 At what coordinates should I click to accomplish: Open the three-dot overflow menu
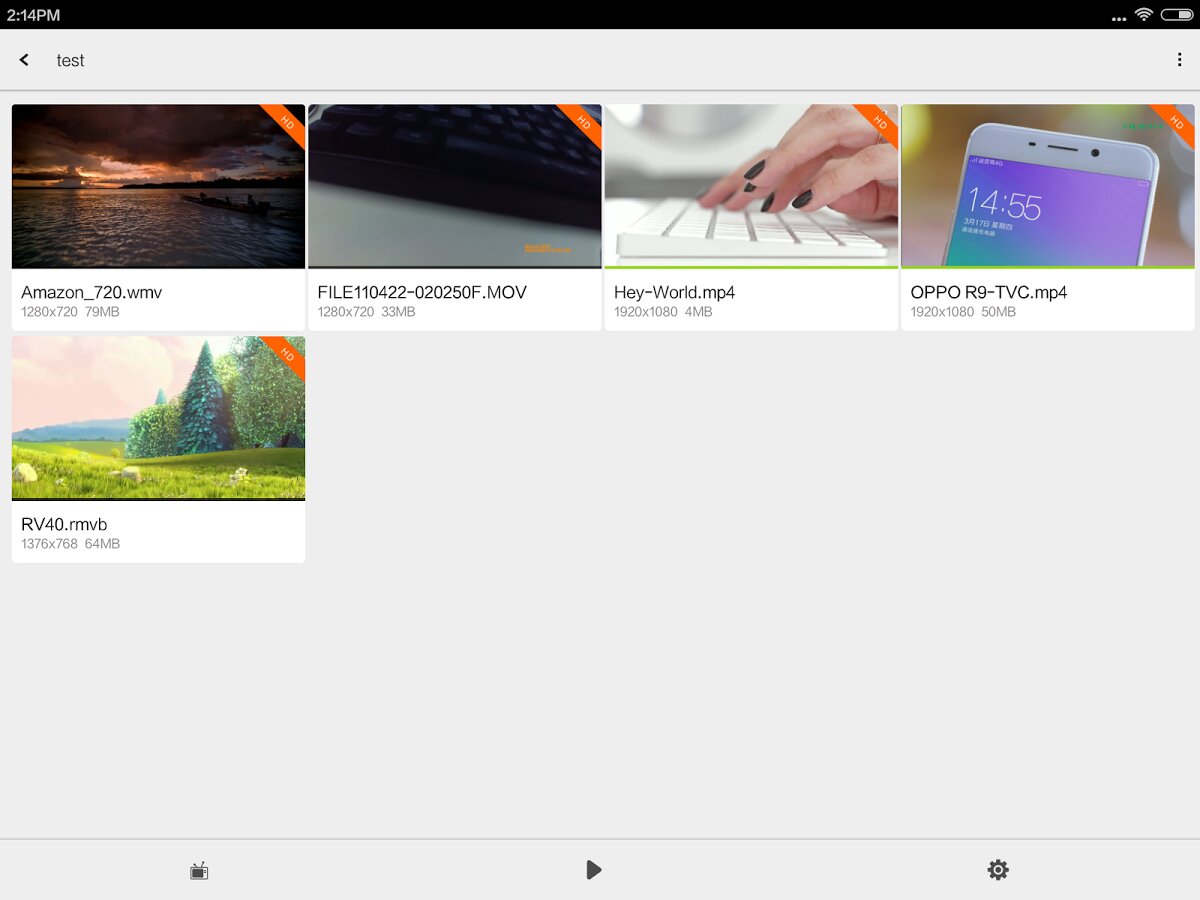(1180, 60)
